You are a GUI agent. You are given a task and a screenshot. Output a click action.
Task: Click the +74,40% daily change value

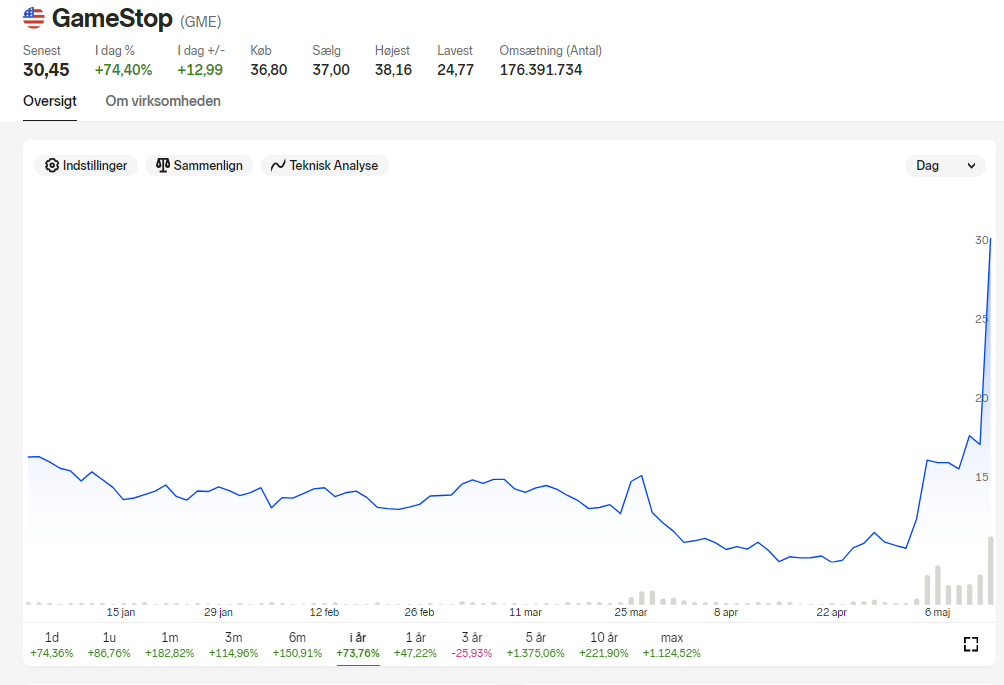coord(124,70)
